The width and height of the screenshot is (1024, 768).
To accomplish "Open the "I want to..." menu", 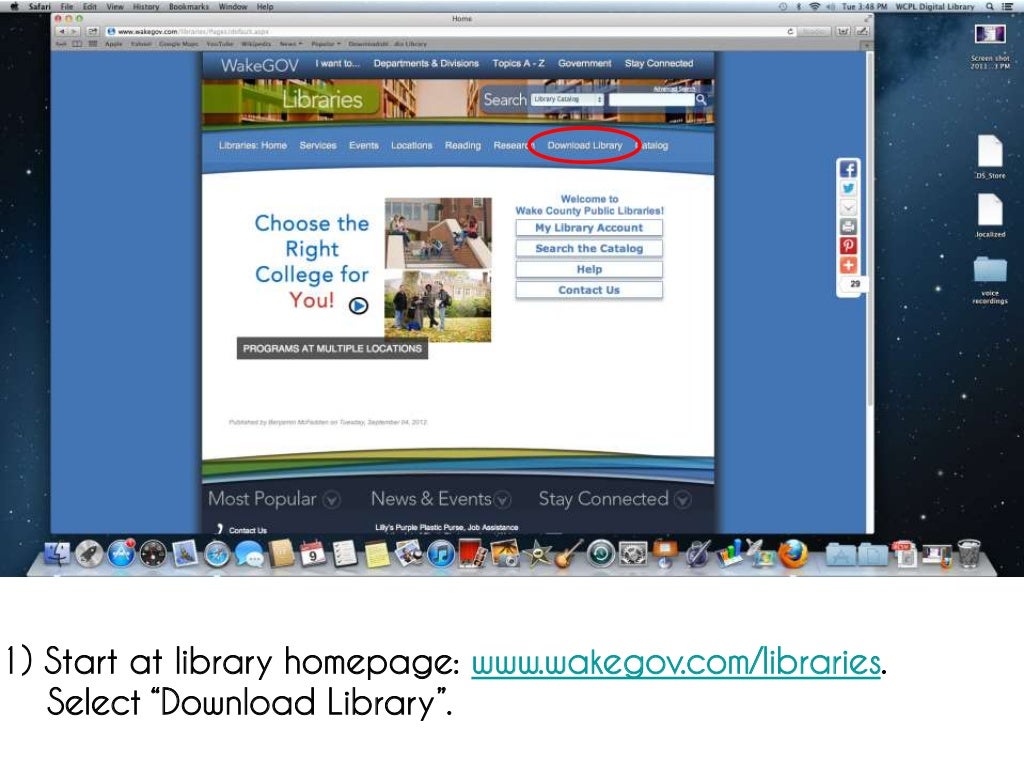I will point(338,63).
